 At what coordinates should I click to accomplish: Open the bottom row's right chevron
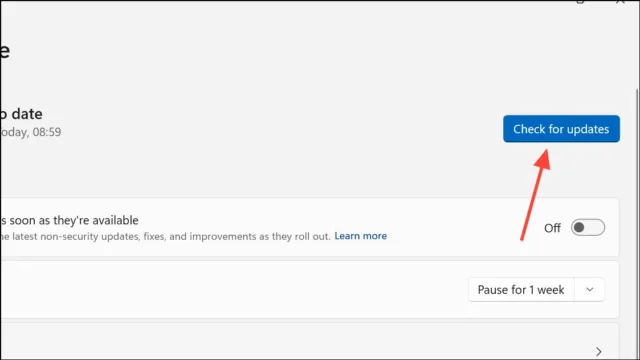598,351
